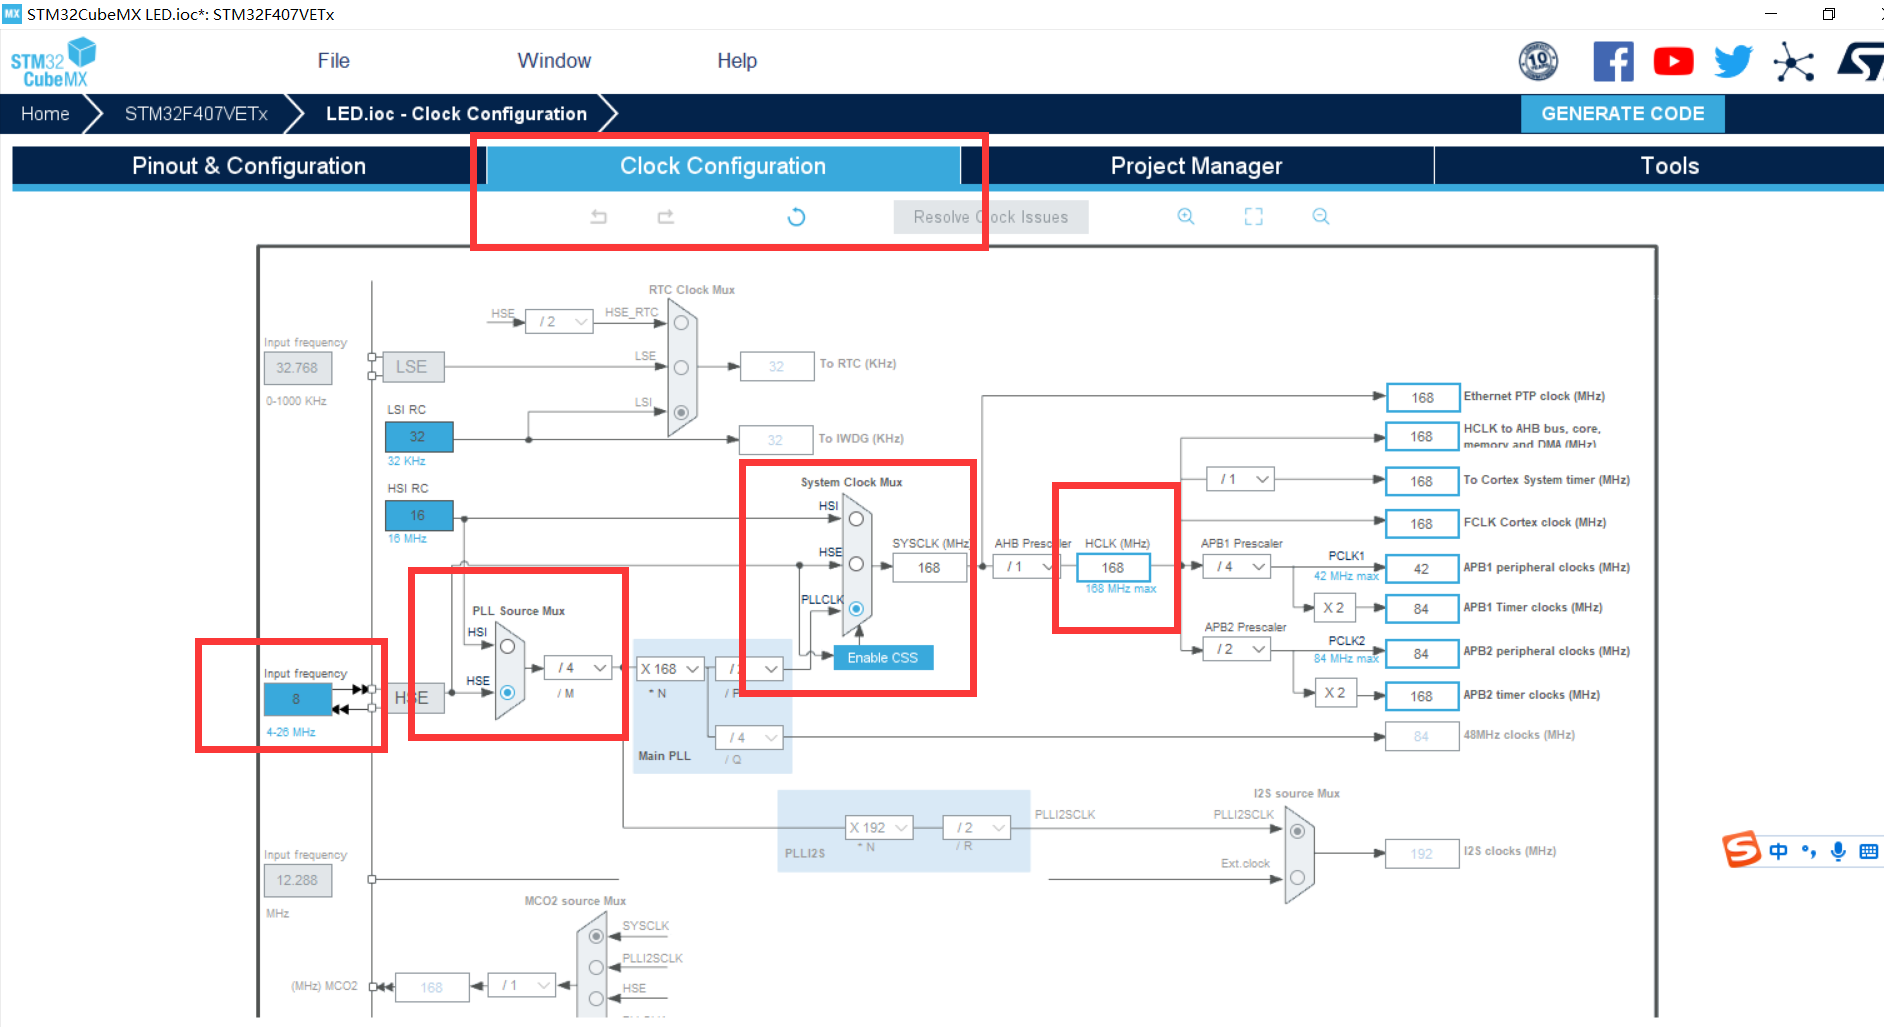
Task: Select HSE_RTC in RTC Clock Mux
Action: pos(681,323)
